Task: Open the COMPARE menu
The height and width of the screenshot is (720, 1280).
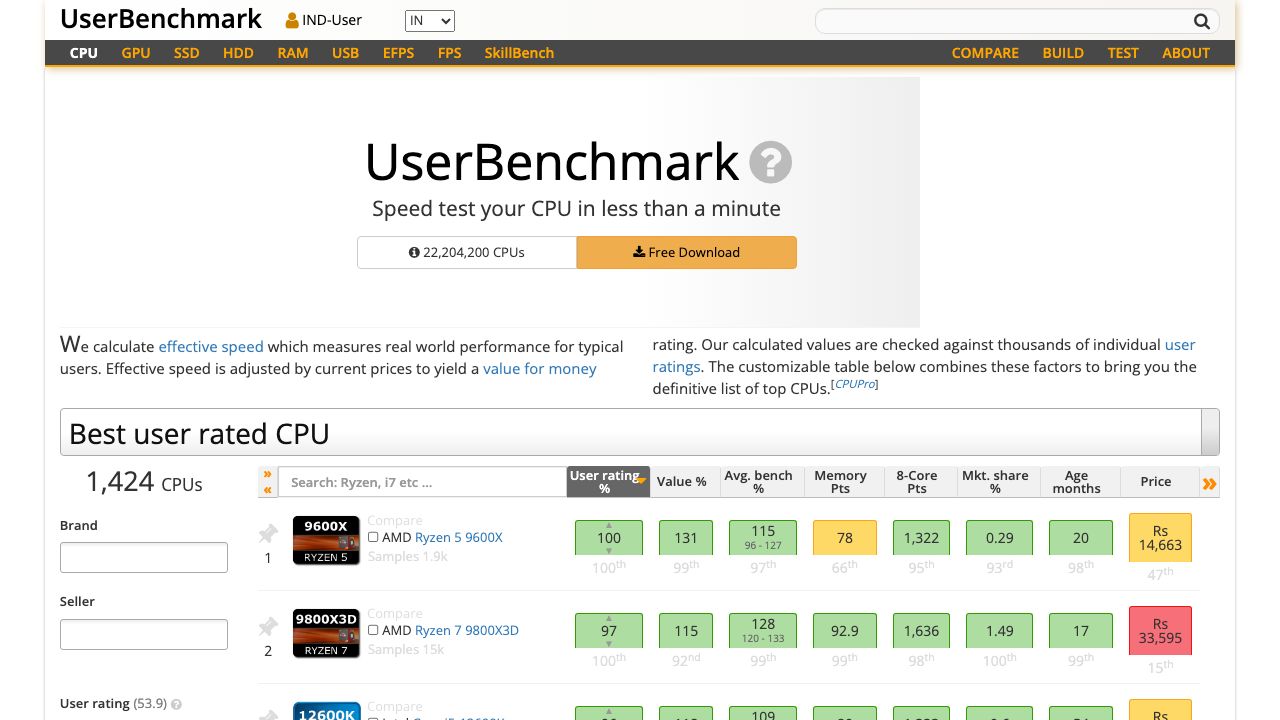Action: point(985,53)
